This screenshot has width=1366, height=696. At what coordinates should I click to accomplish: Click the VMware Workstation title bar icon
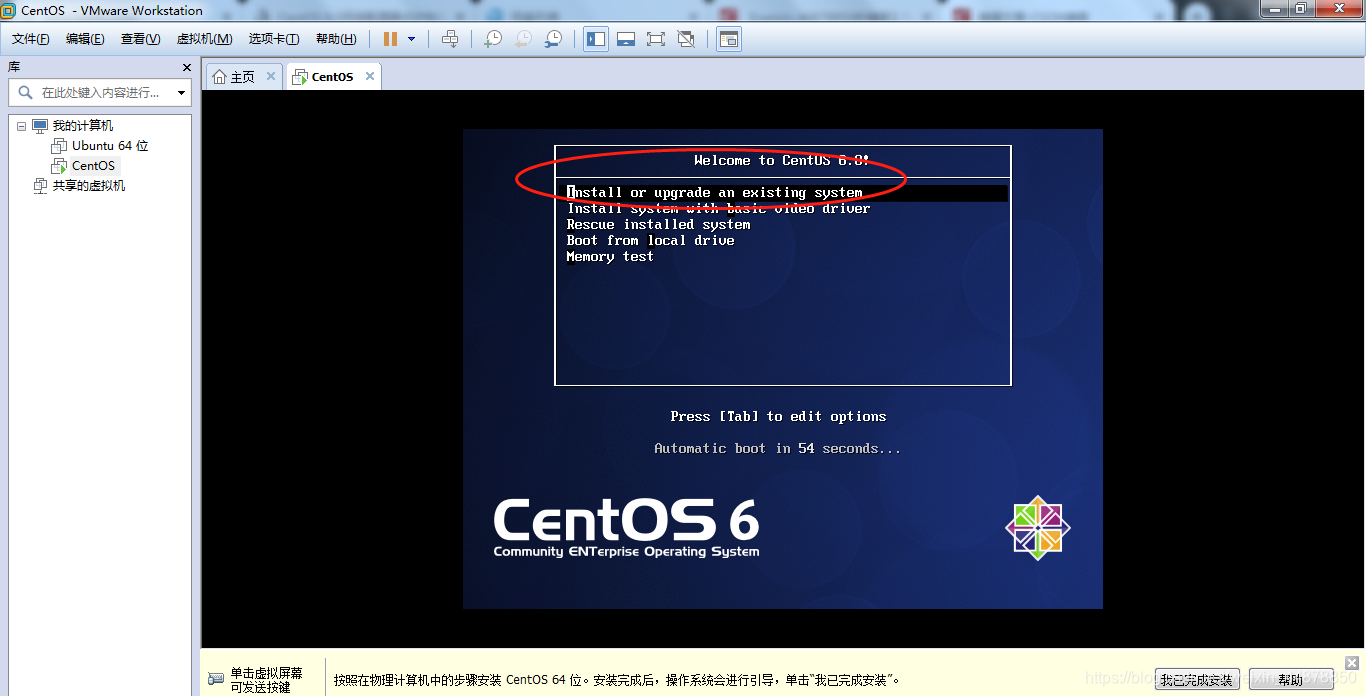(8, 10)
